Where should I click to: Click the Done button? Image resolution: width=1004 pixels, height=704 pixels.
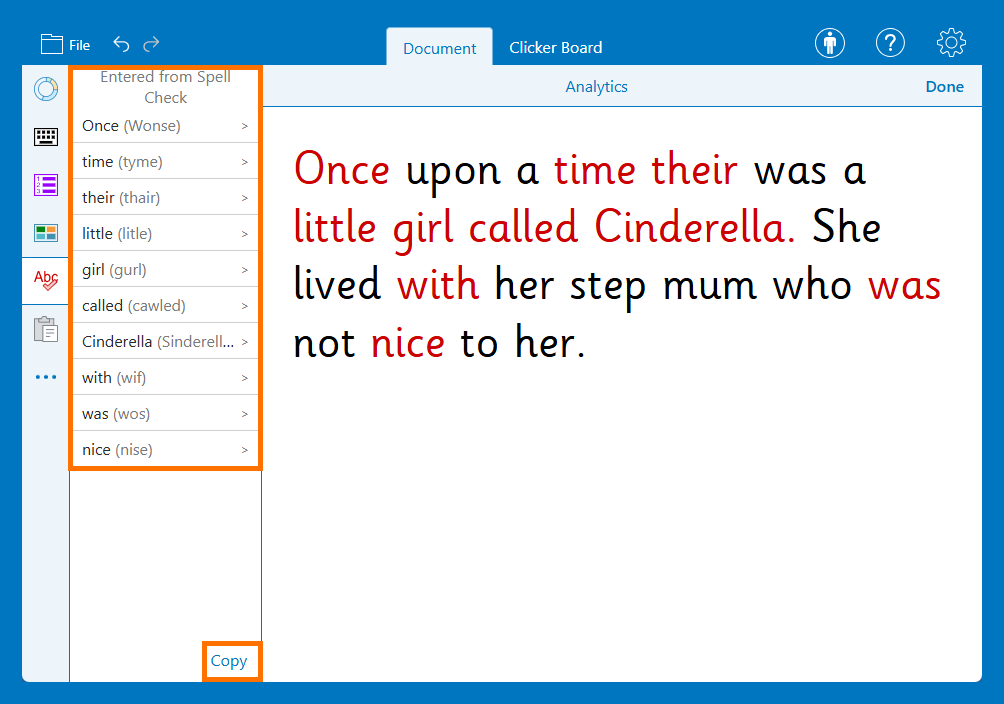(x=944, y=86)
